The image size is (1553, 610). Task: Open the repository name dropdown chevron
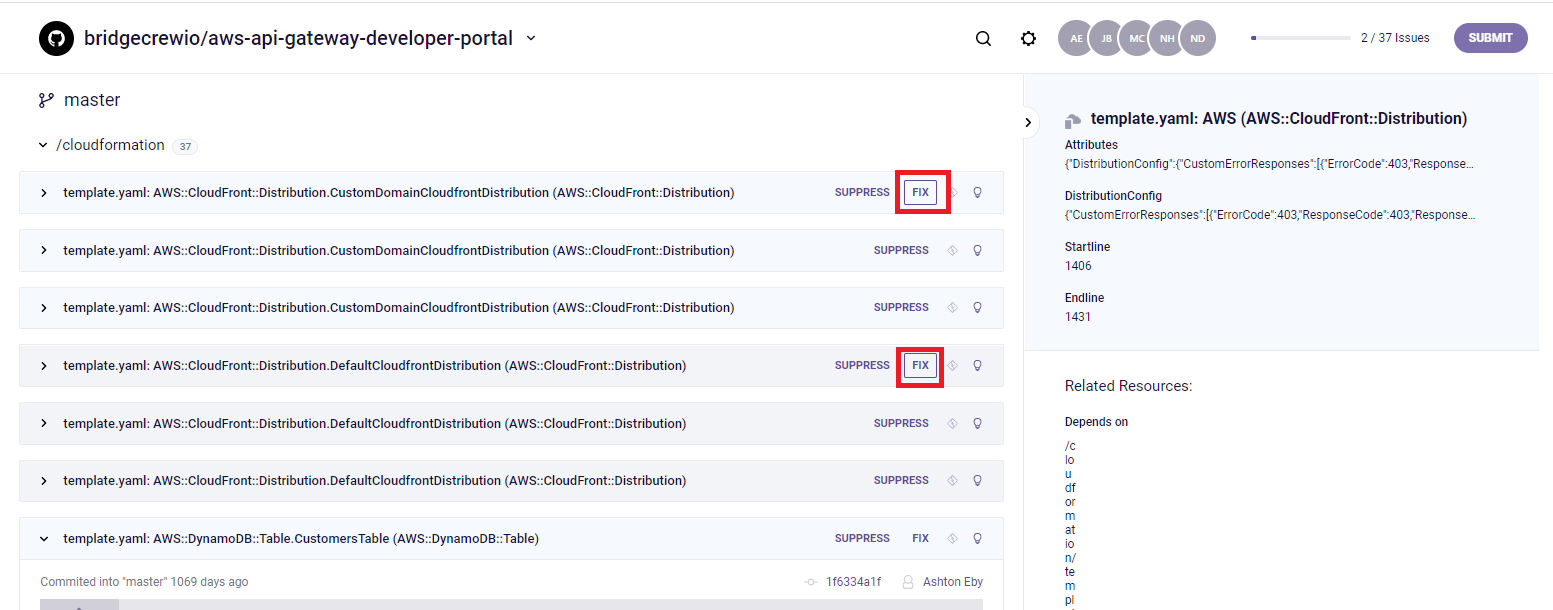[x=531, y=39]
